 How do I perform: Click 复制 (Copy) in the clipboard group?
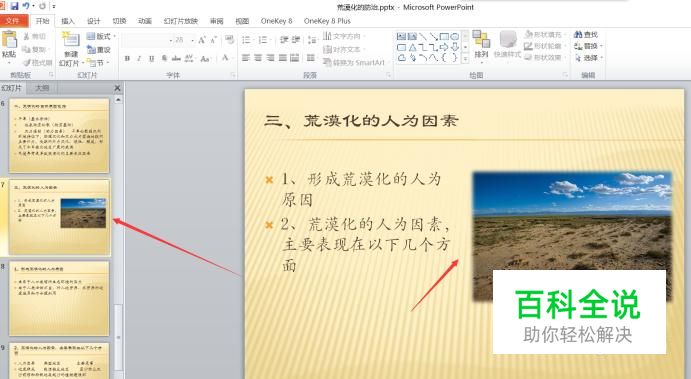click(x=35, y=49)
